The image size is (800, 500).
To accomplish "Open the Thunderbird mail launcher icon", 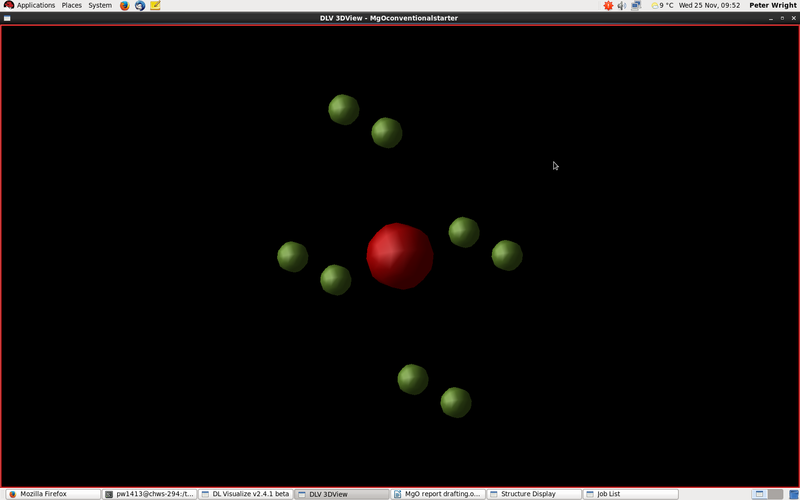I will coord(140,6).
